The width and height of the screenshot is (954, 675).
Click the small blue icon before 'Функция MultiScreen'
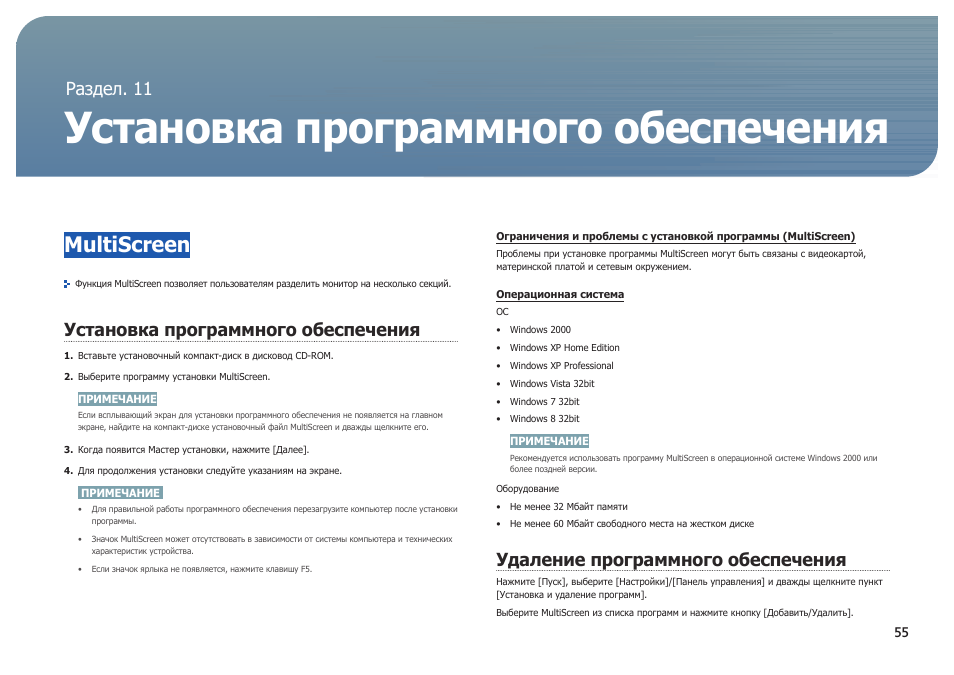(x=67, y=284)
